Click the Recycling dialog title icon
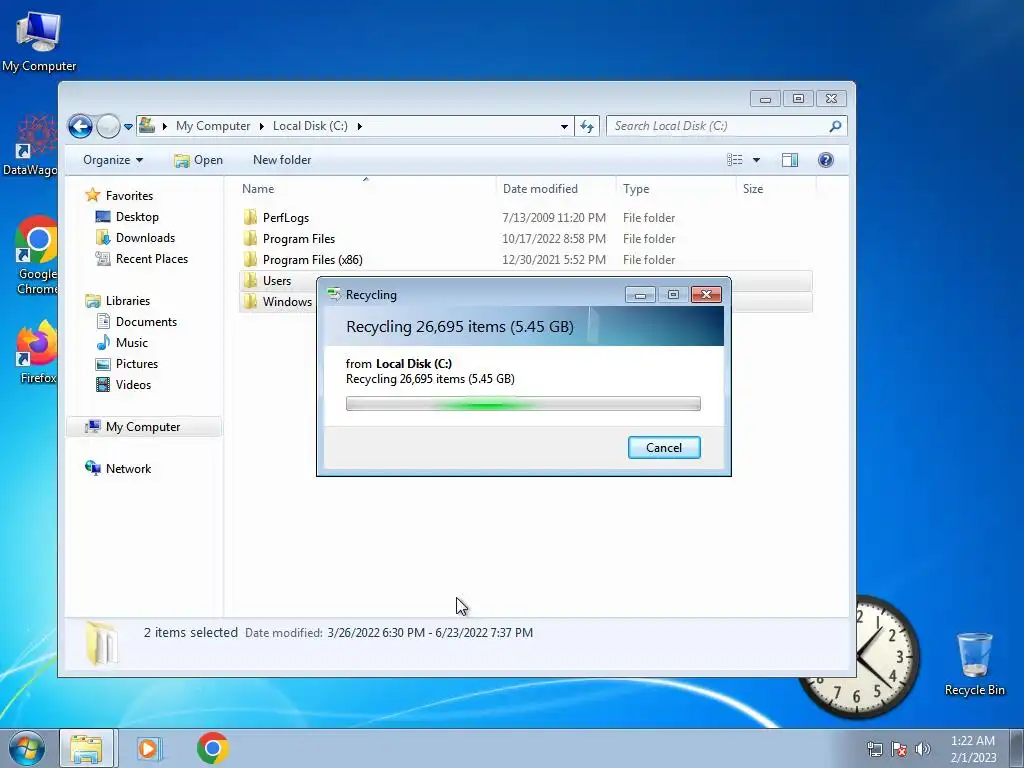The image size is (1024, 768). [334, 295]
